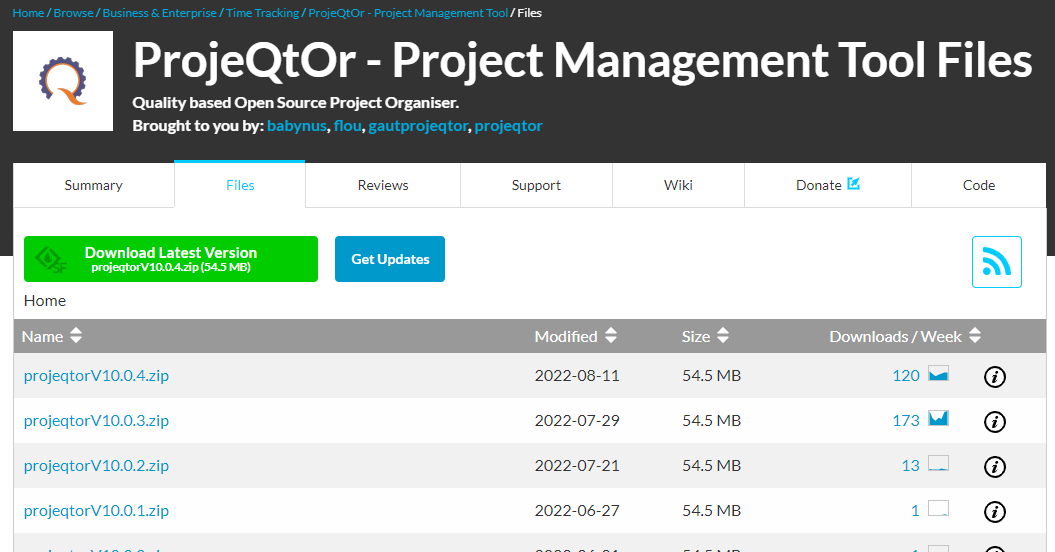
Task: View download stats chart for projeqtorV10.0.4.zip
Action: coord(938,374)
